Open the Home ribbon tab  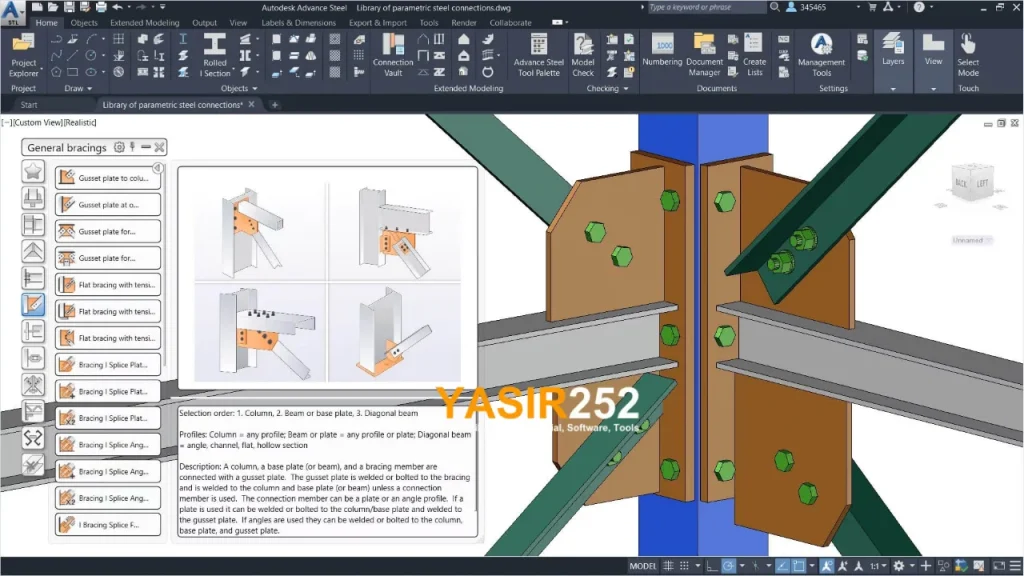(x=46, y=22)
